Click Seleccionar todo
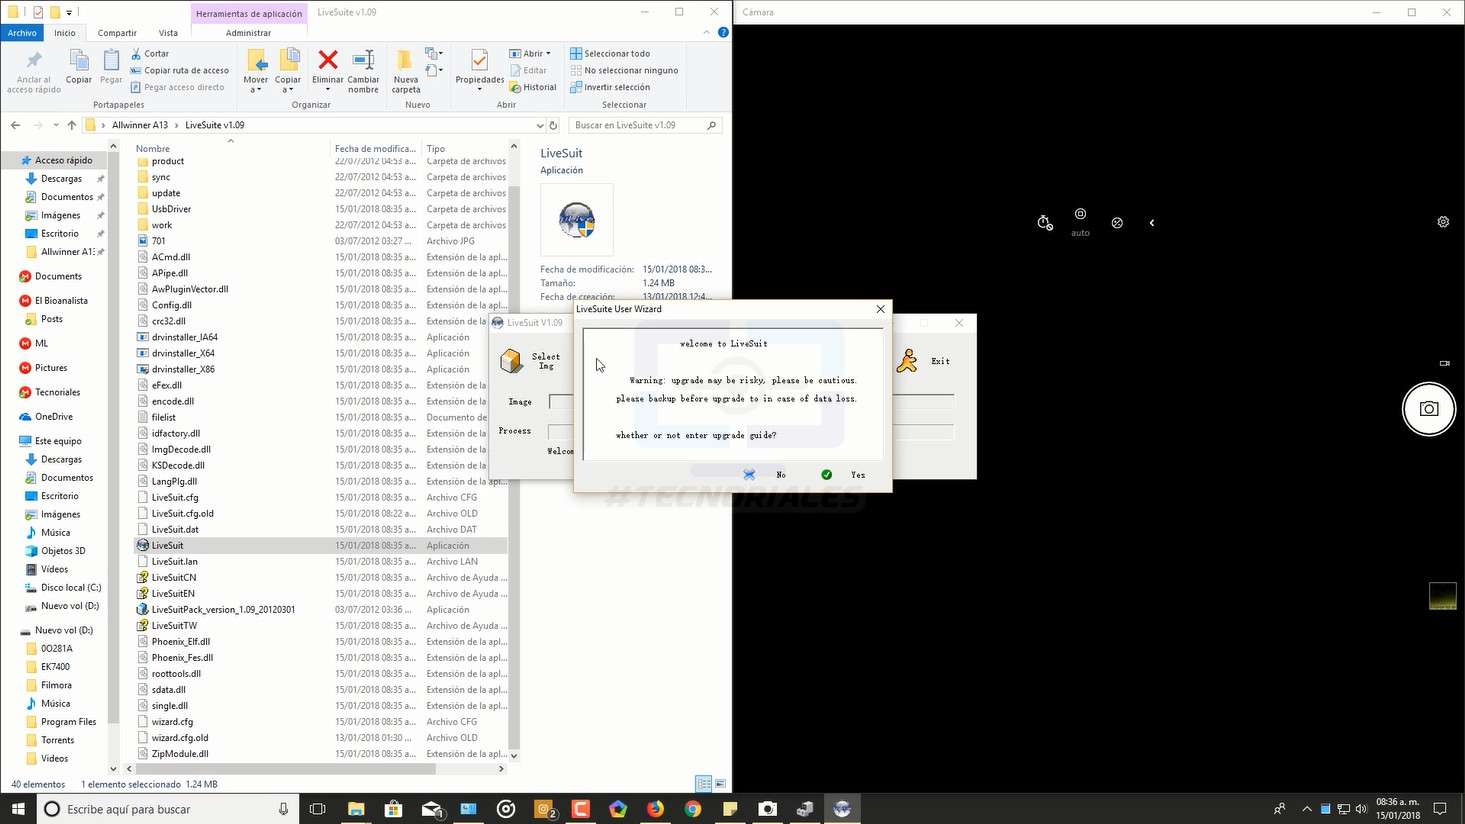Image resolution: width=1465 pixels, height=824 pixels. click(610, 54)
